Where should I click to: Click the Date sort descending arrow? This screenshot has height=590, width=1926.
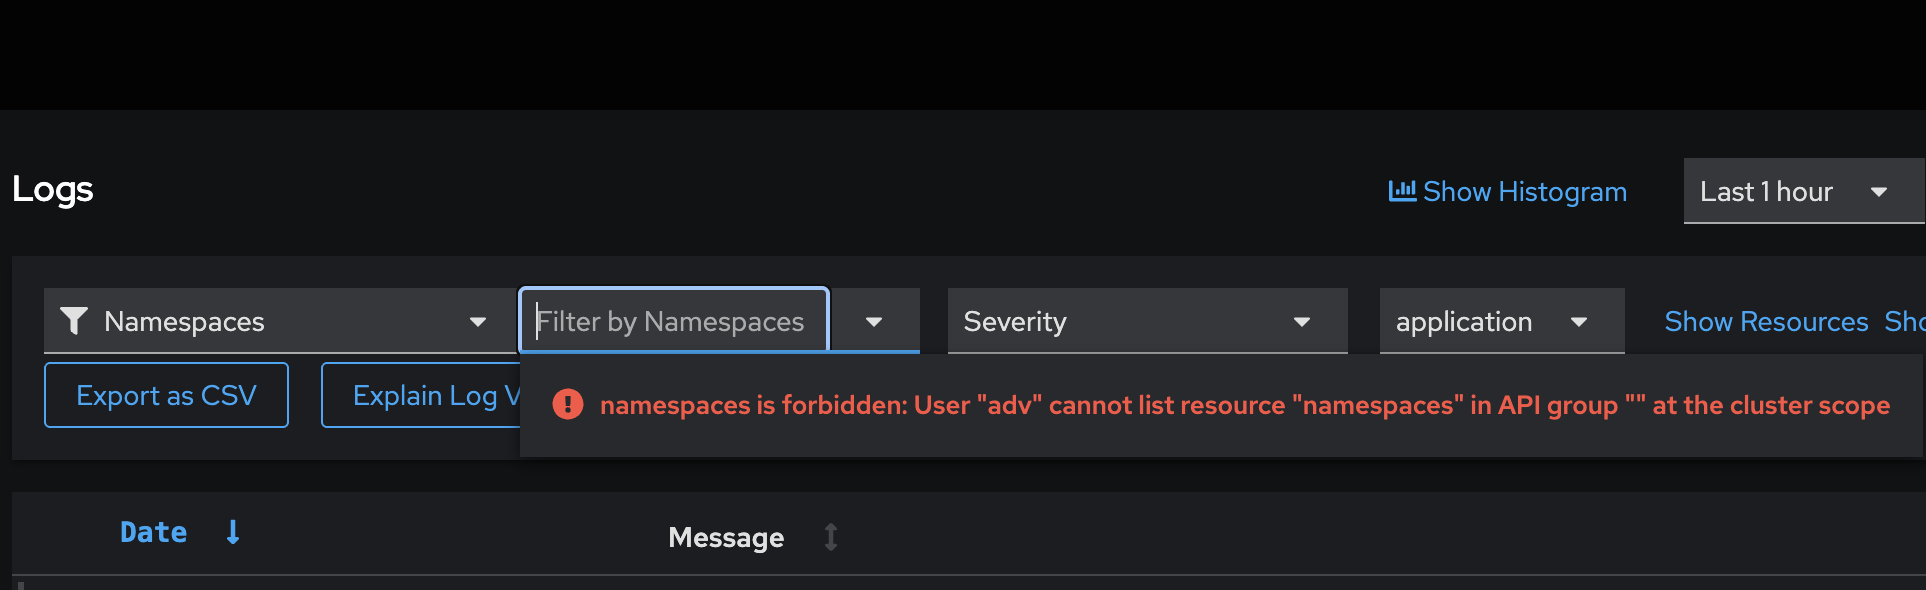coord(233,532)
